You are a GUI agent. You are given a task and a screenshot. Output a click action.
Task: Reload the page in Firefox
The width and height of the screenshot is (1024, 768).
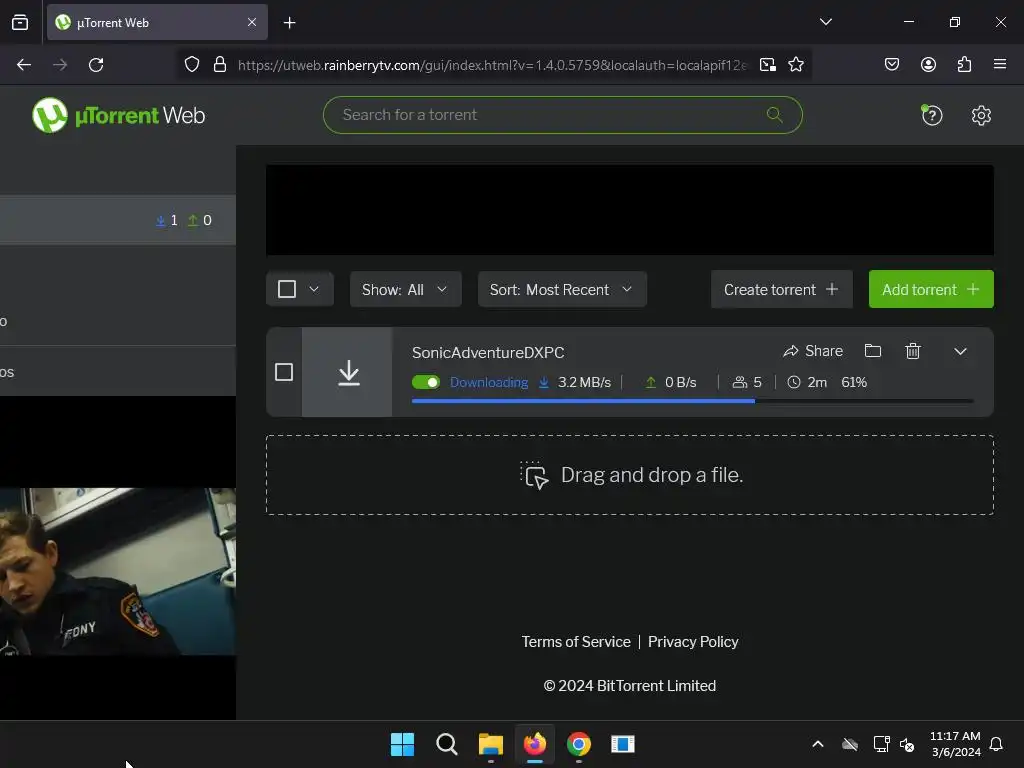tap(96, 65)
